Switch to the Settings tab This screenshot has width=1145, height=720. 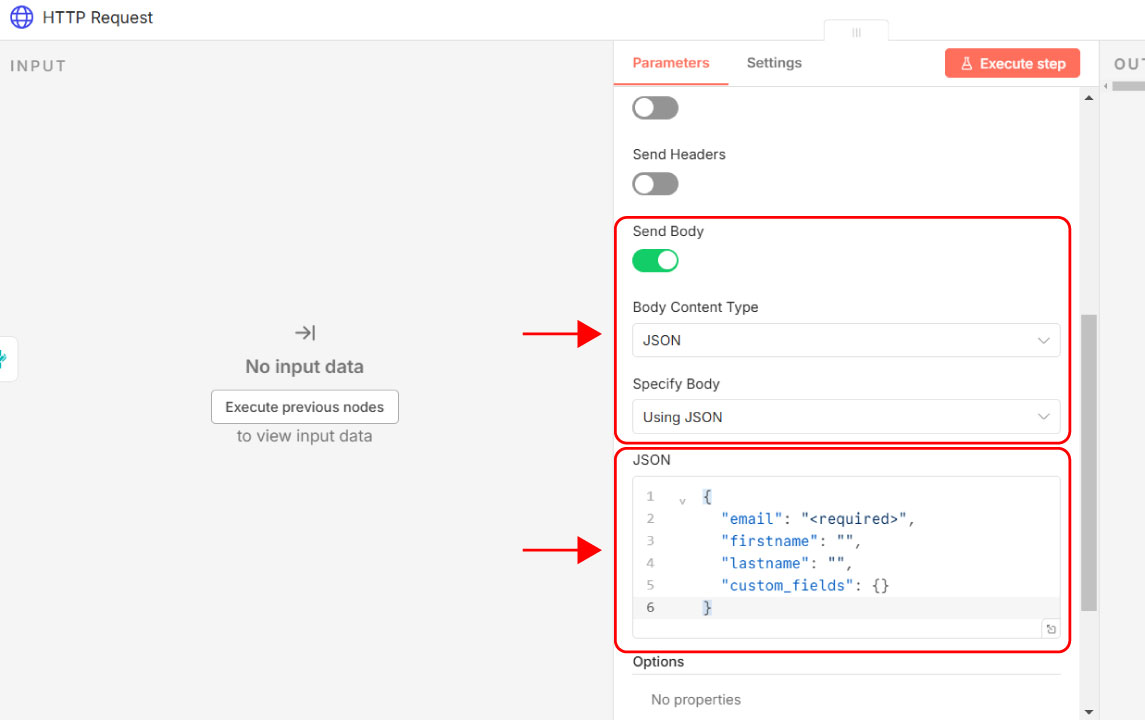(x=774, y=63)
